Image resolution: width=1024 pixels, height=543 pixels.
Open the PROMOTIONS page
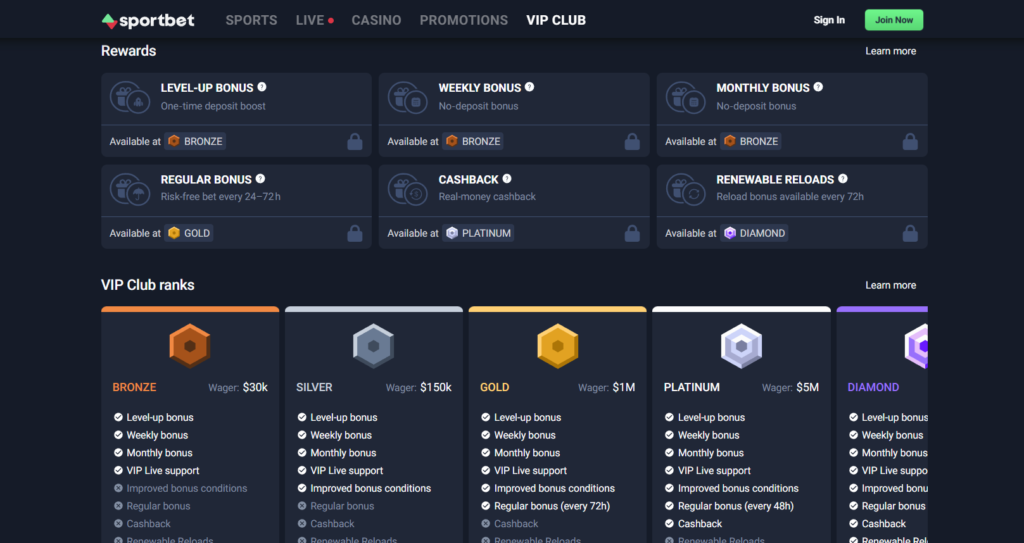tap(464, 20)
